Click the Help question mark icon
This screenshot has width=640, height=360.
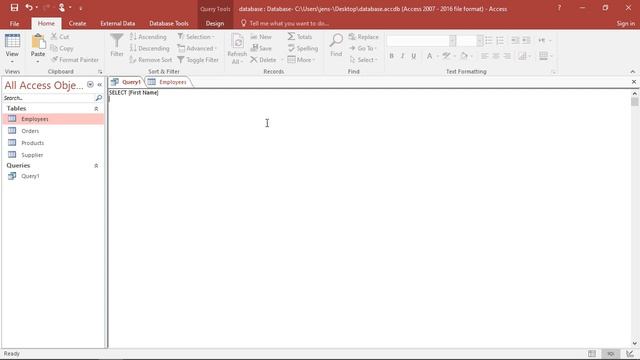pyautogui.click(x=559, y=8)
